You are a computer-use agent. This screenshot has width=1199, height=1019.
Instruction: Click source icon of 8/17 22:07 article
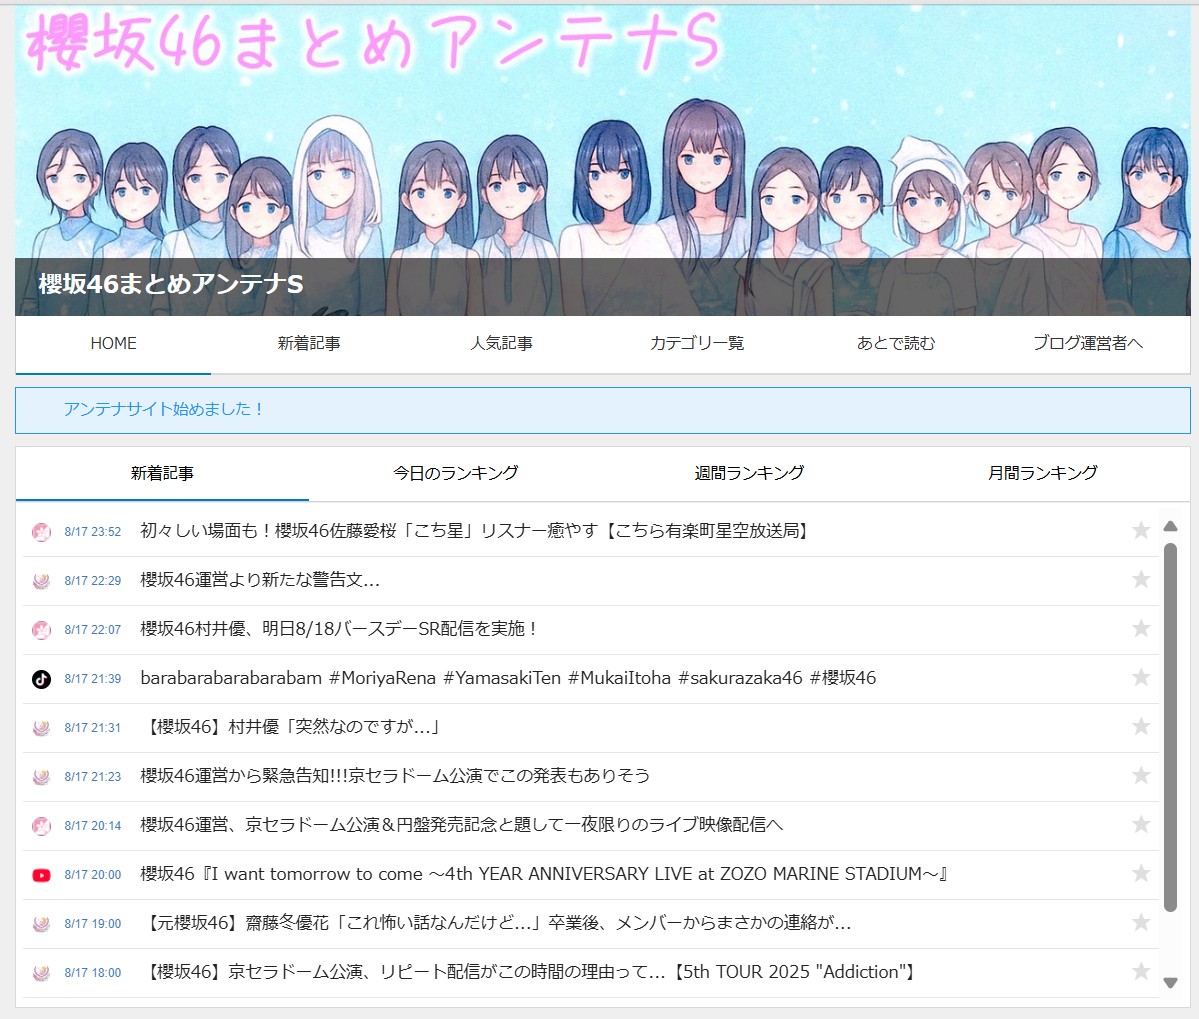[x=41, y=629]
